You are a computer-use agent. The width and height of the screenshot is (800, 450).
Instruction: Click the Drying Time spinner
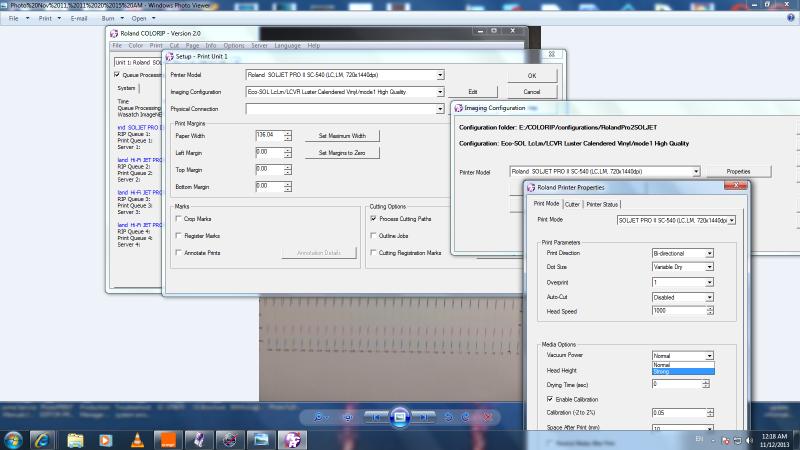point(706,384)
